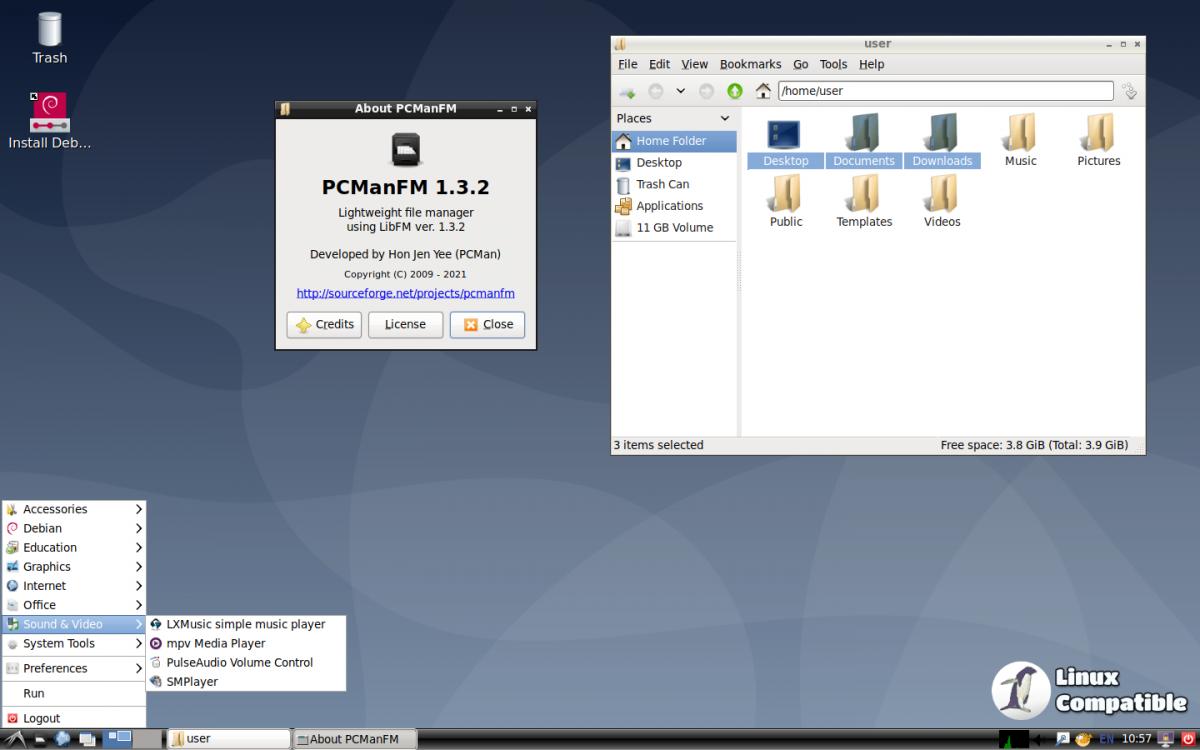Click the Credits button

[x=324, y=324]
